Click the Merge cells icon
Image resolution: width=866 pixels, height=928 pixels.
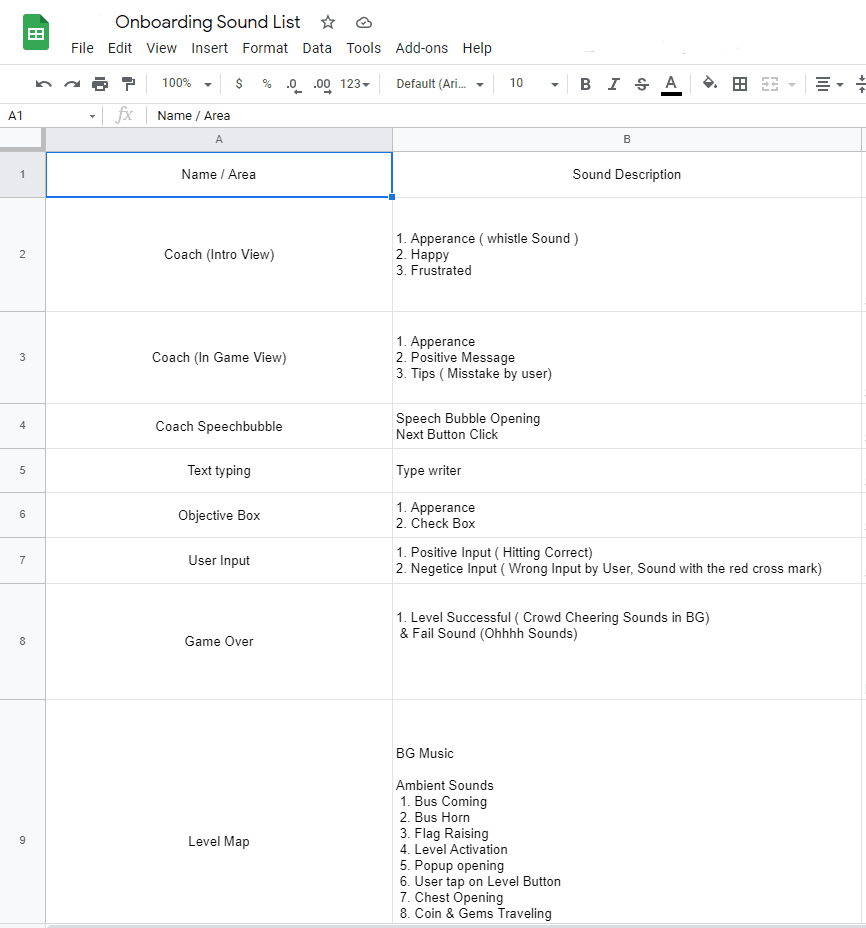770,84
